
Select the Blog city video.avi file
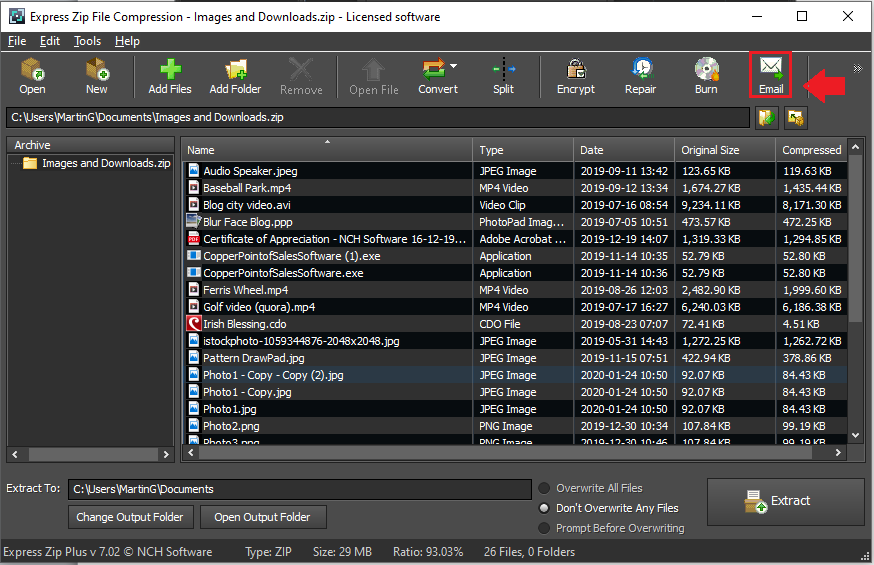[x=516, y=205]
